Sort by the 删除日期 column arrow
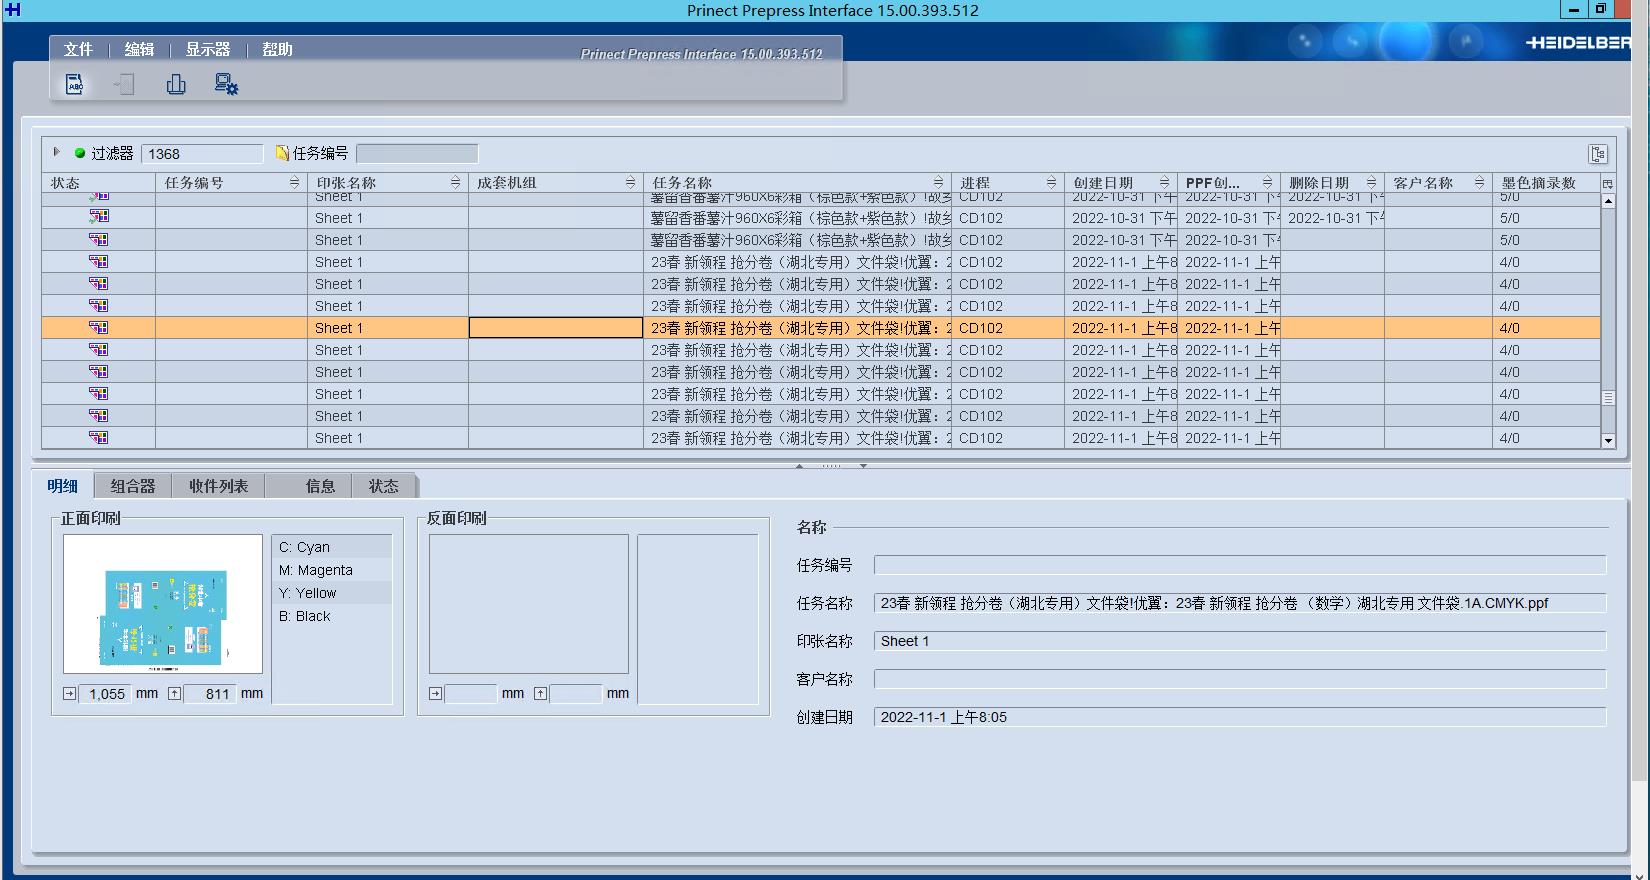The image size is (1650, 880). (x=1371, y=182)
